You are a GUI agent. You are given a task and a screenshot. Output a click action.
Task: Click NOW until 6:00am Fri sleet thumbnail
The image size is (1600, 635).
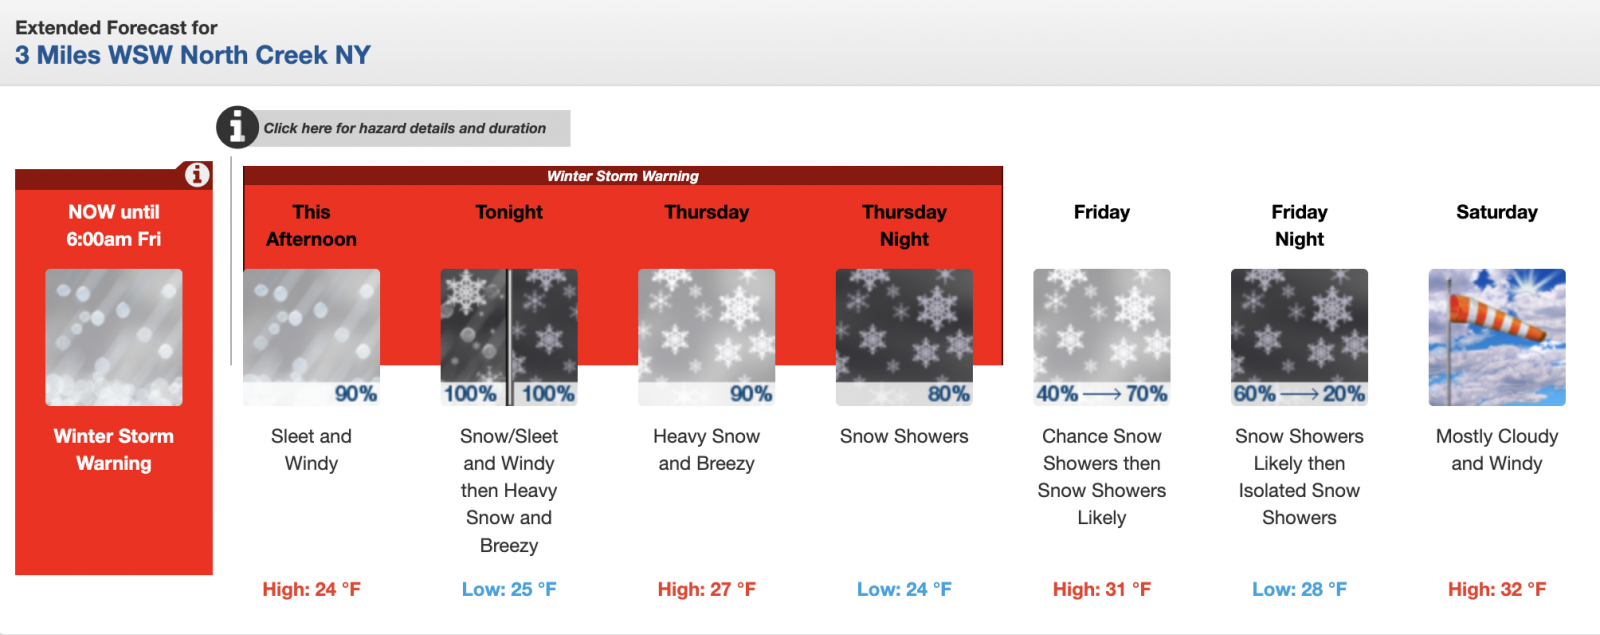114,337
